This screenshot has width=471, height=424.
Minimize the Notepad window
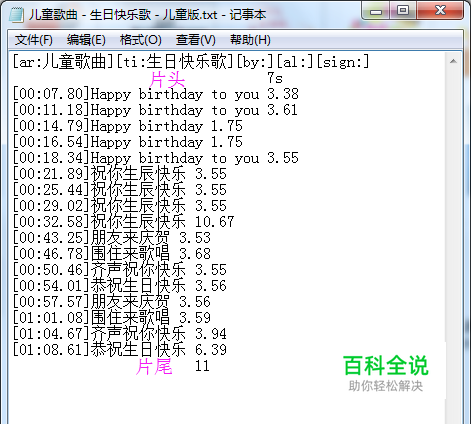(376, 12)
